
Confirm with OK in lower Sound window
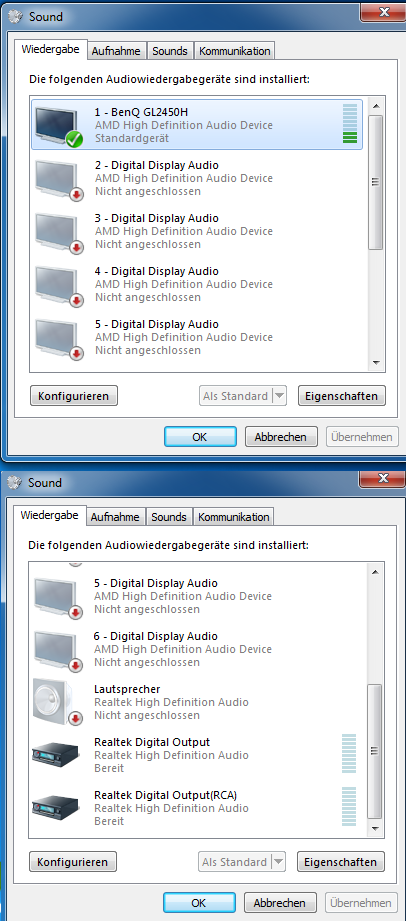click(199, 903)
